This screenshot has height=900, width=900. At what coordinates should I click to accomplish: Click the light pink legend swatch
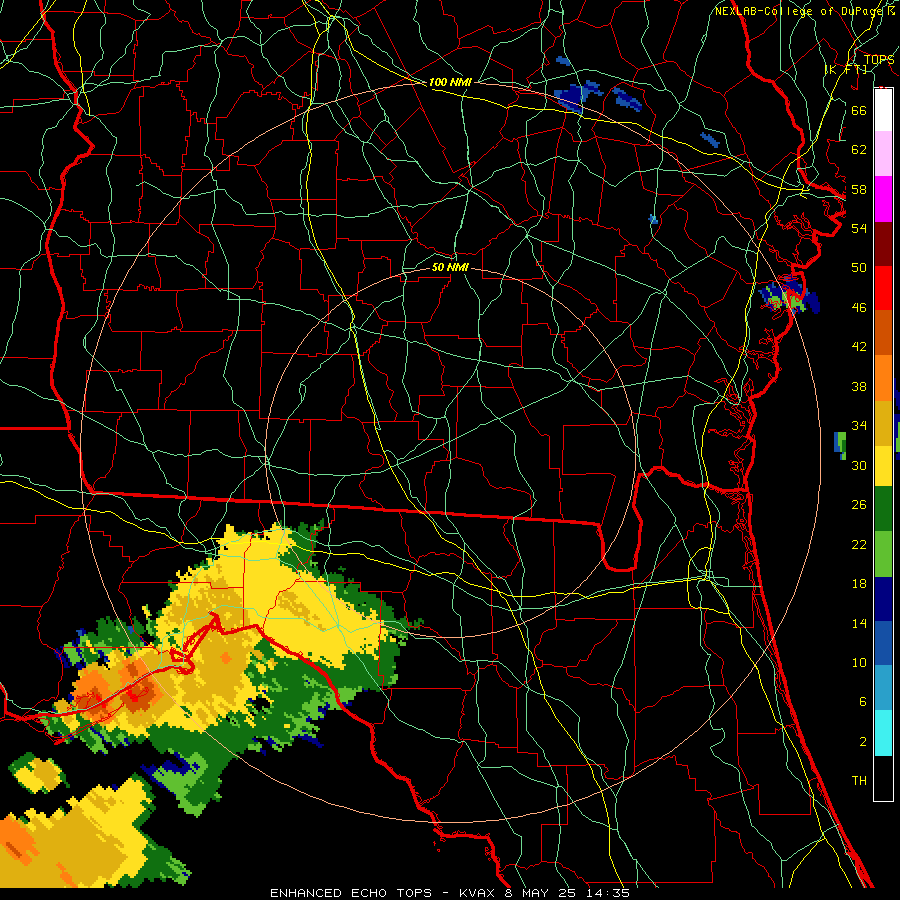[x=883, y=154]
